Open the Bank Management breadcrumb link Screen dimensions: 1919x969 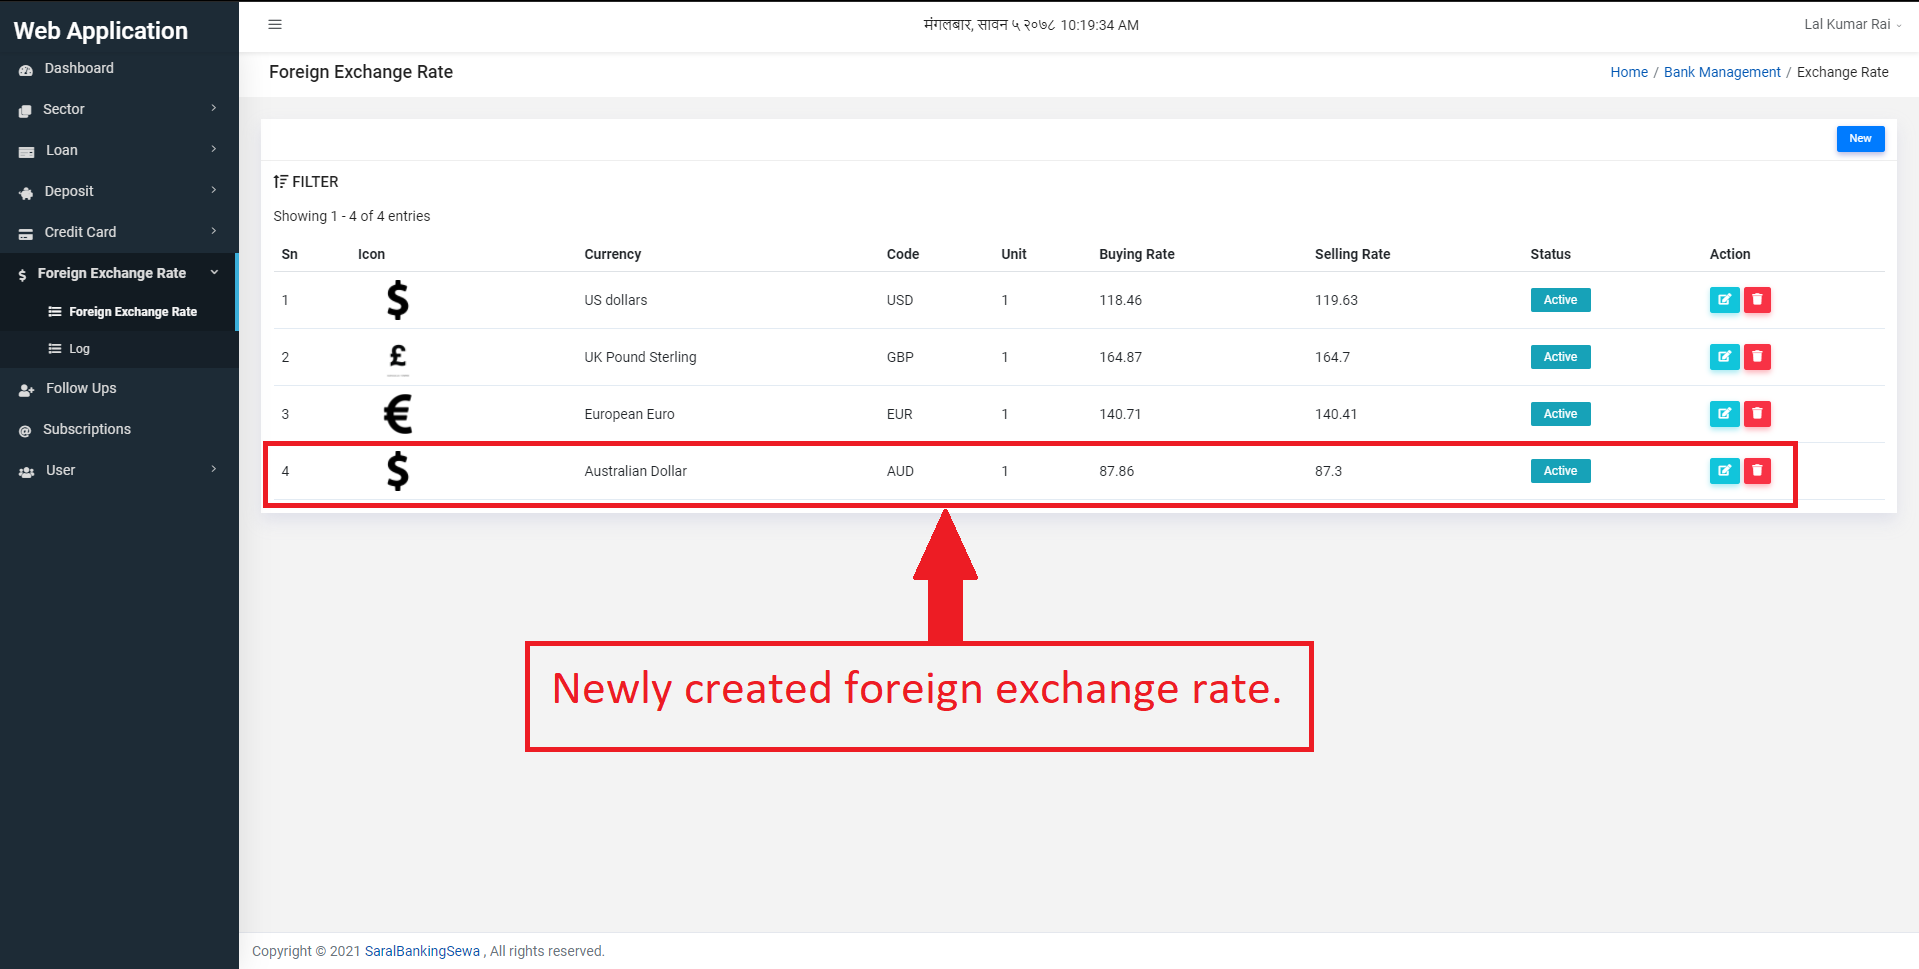(1722, 72)
